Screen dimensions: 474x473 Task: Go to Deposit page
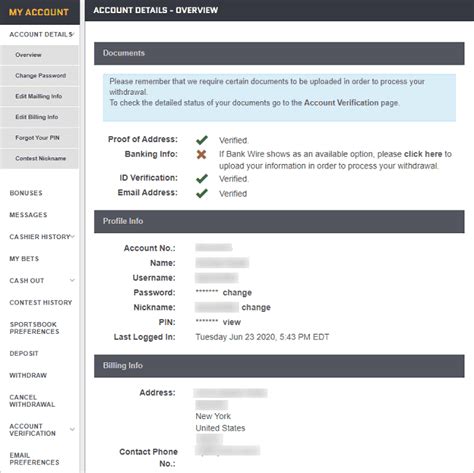24,353
